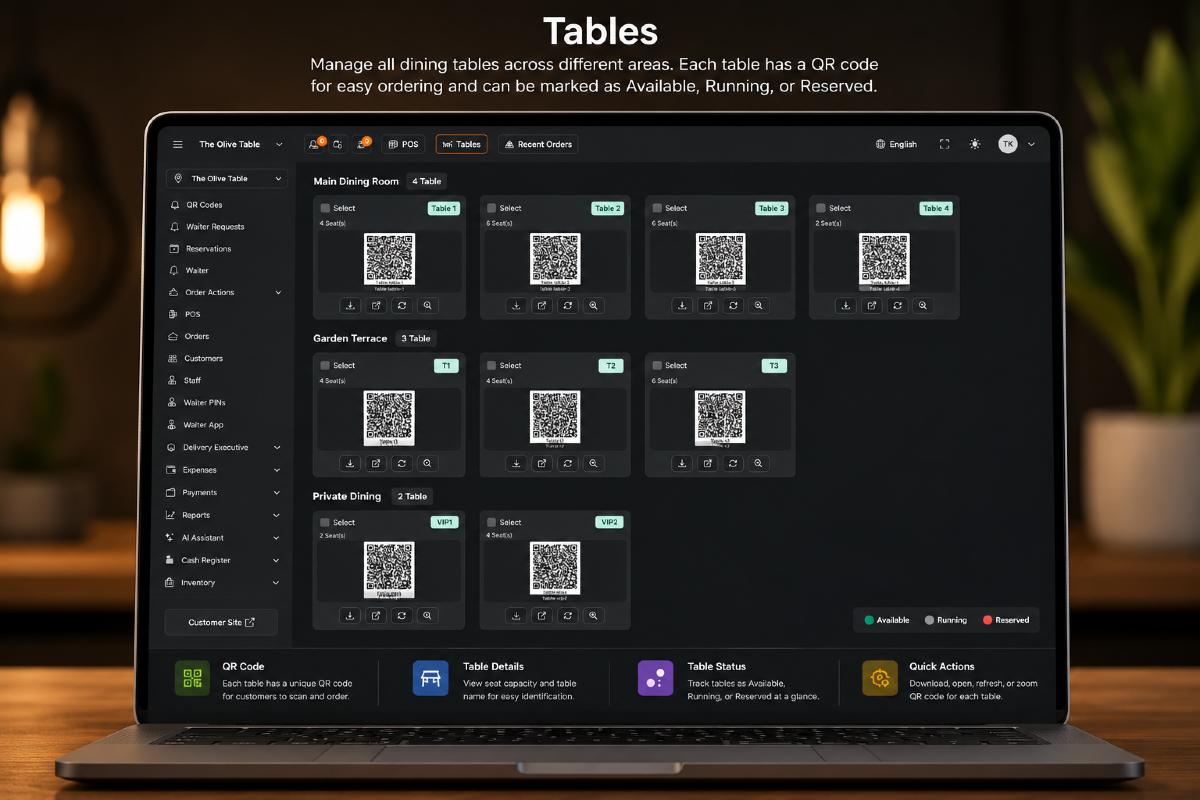The image size is (1200, 800).
Task: Expand the Delivery Executive submenu
Action: 277,447
